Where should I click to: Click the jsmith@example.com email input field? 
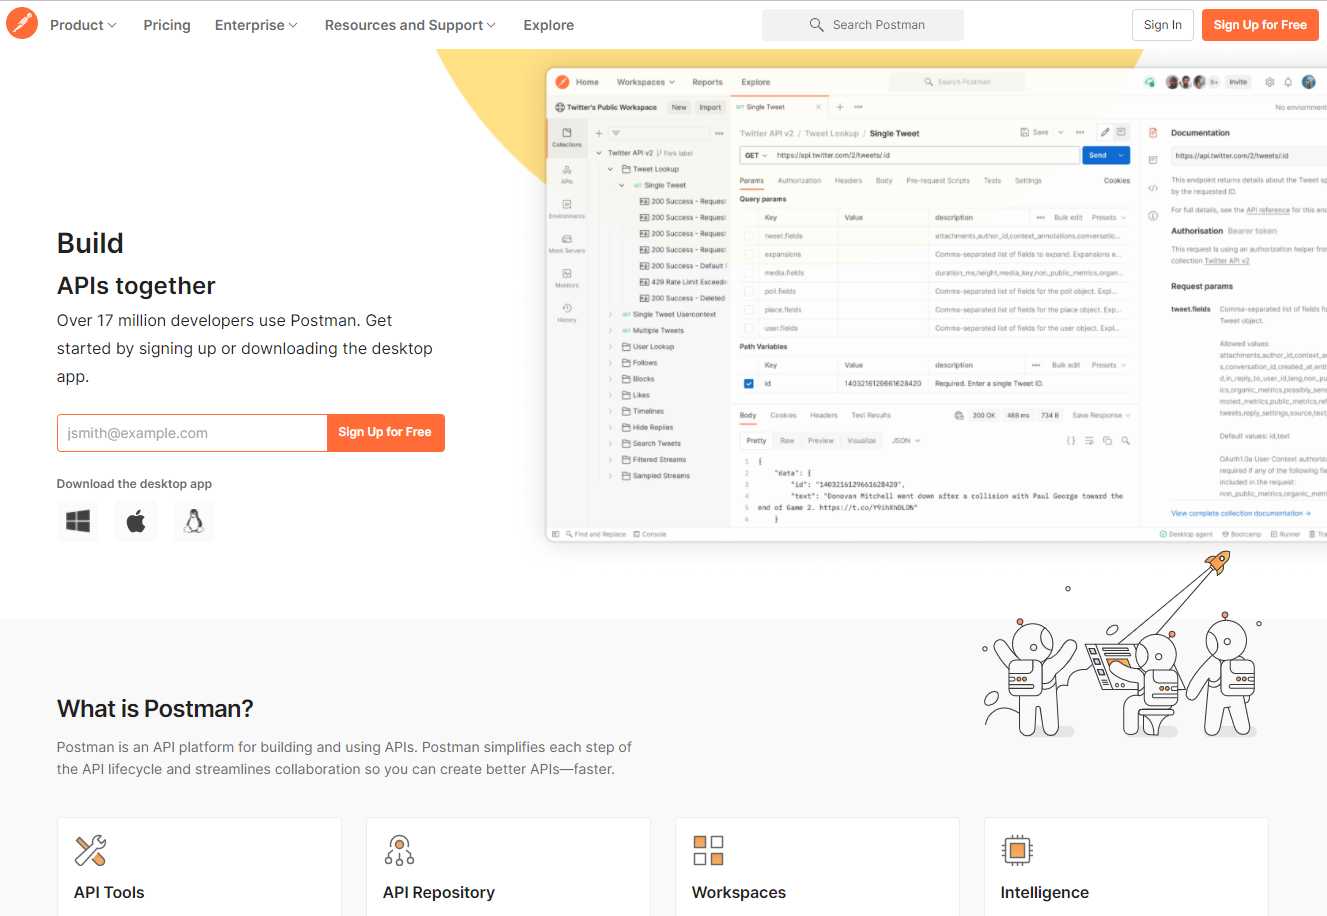192,433
